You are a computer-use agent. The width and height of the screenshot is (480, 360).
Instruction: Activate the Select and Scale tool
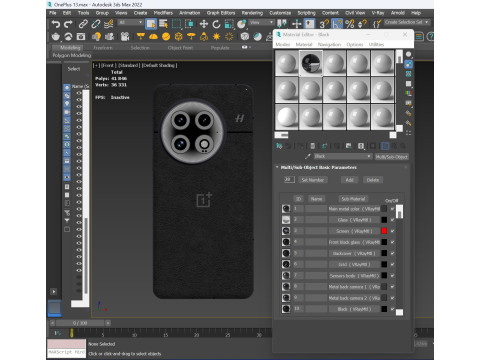[x=229, y=24]
